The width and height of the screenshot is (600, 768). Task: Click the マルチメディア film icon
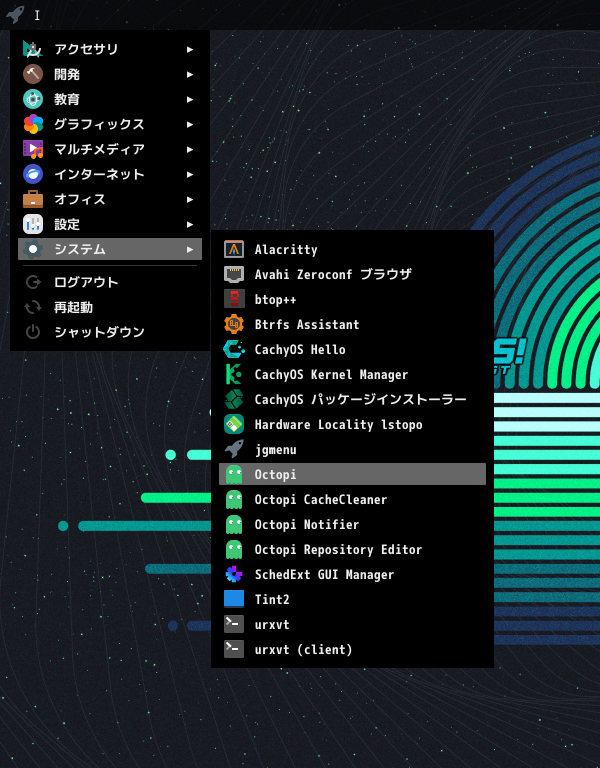pyautogui.click(x=33, y=149)
